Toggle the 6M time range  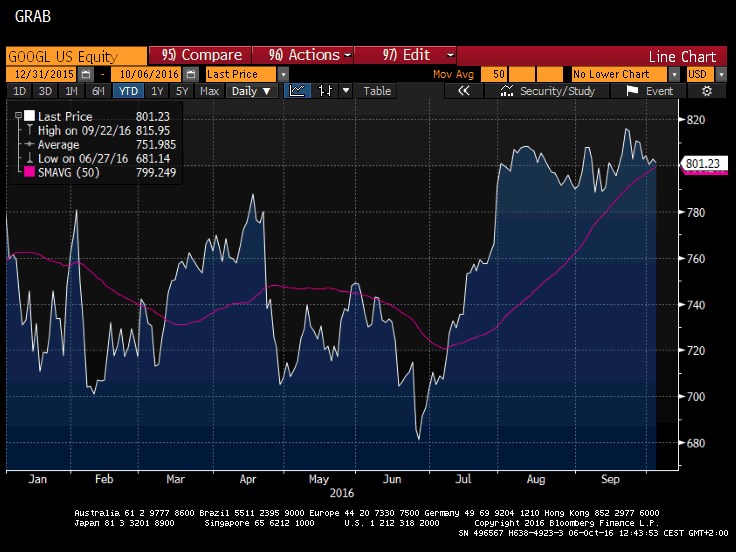click(x=98, y=91)
